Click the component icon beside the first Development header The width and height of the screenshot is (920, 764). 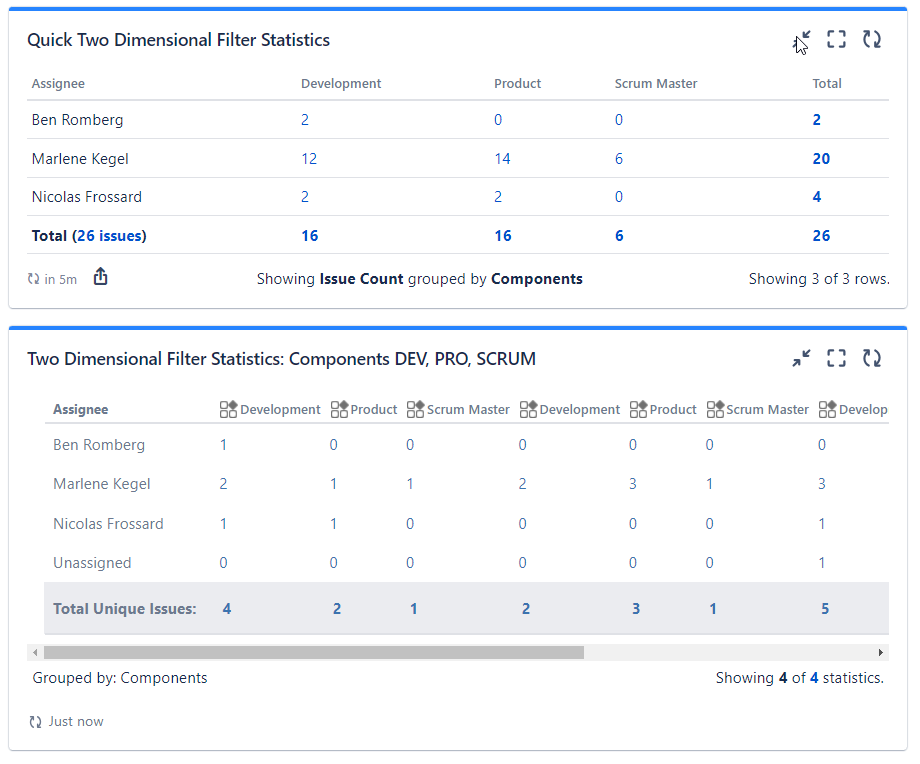(226, 408)
